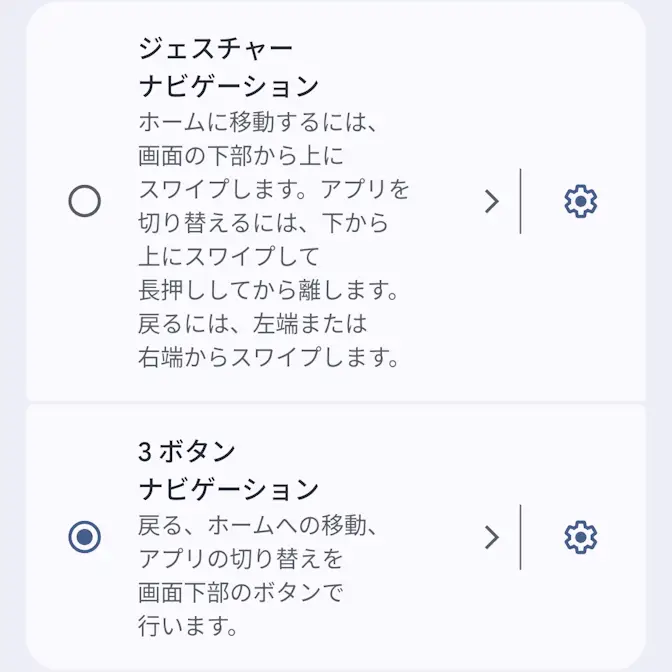The width and height of the screenshot is (672, 672).
Task: Tap the 画面下部のボタンで text line
Action: [x=240, y=592]
